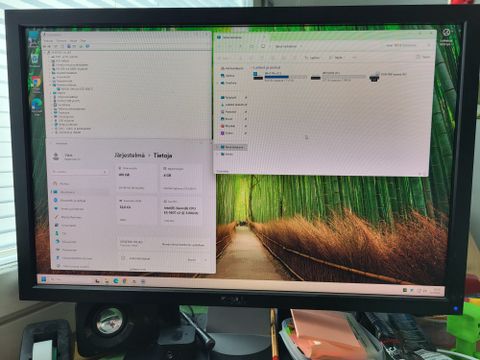Click the Windows Start button on taskbar
Image resolution: width=480 pixels, height=360 pixels.
pos(43,279)
